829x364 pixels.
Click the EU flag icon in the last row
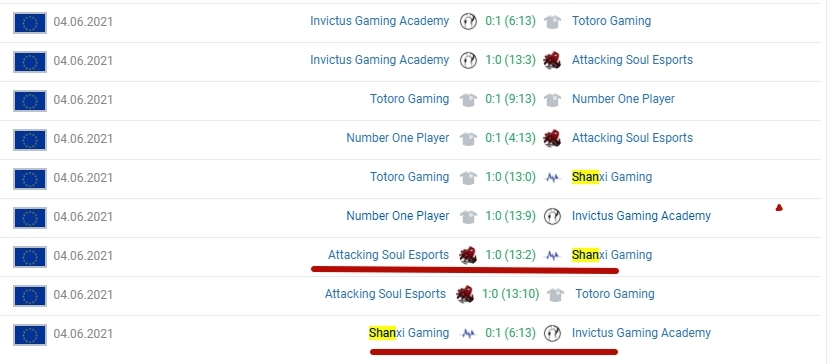click(30, 335)
